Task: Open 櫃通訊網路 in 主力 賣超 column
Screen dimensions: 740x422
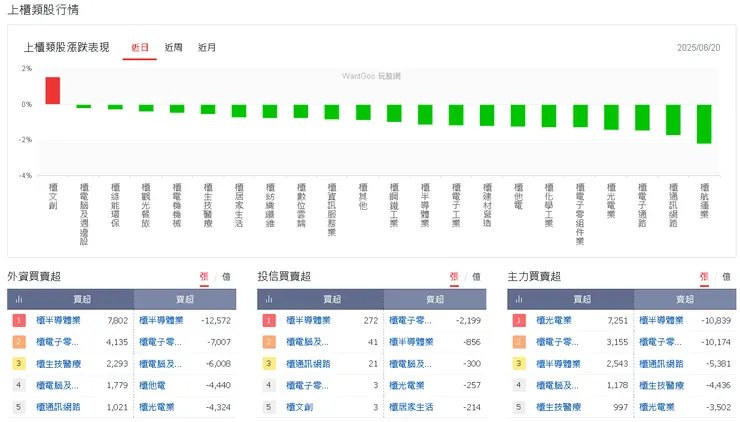Action: pyautogui.click(x=661, y=364)
